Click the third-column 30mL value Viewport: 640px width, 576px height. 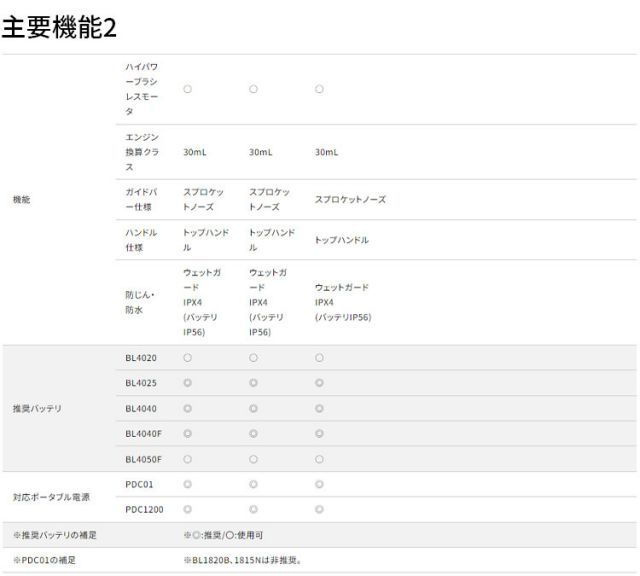point(326,152)
